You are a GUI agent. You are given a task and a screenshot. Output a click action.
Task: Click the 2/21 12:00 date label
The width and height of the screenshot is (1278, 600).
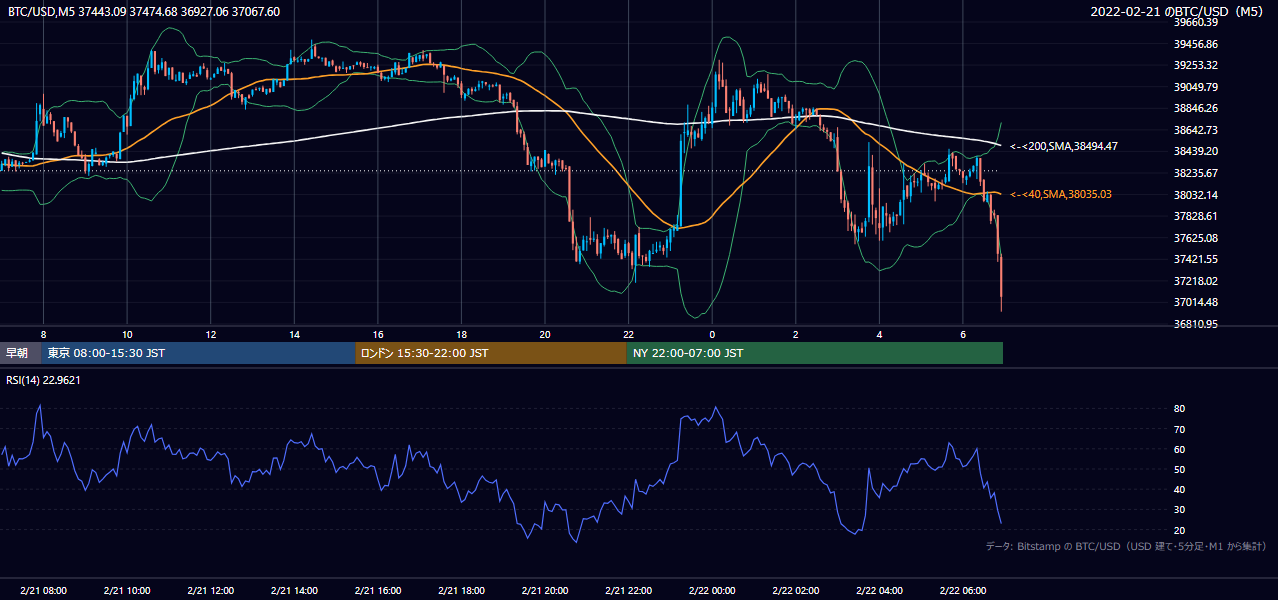click(x=210, y=591)
